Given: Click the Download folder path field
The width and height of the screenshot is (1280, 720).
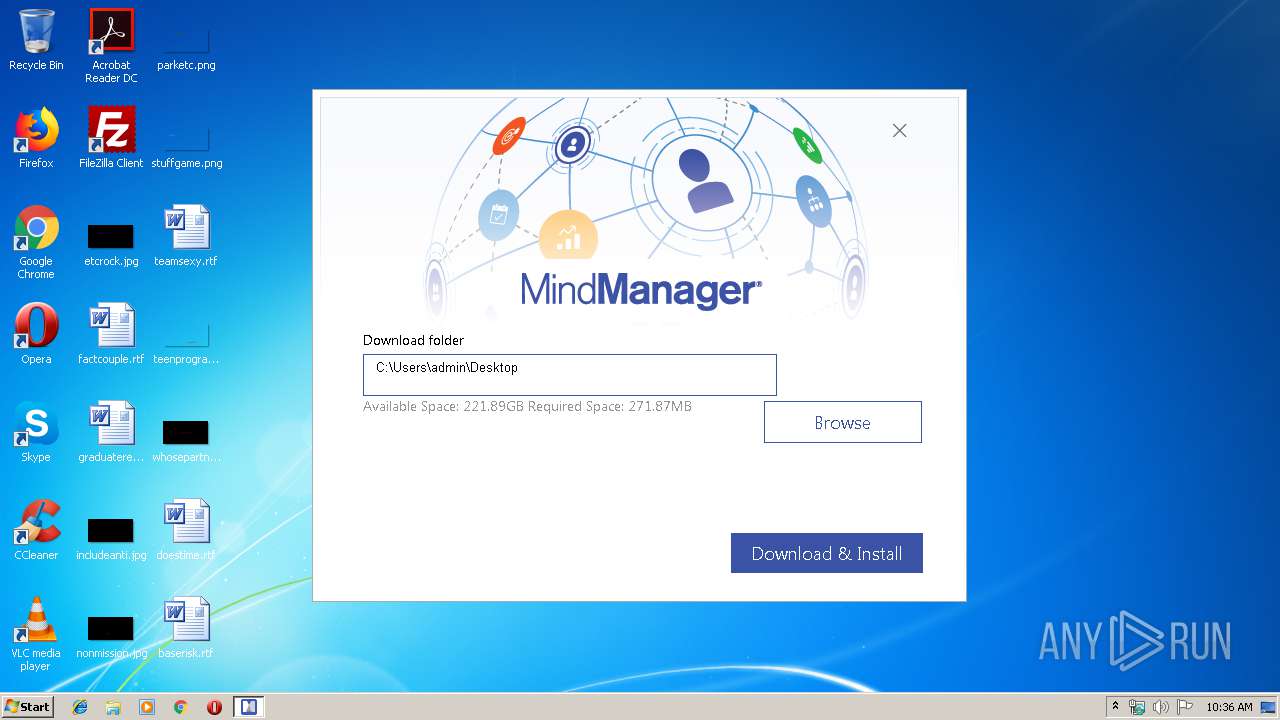Looking at the screenshot, I should pyautogui.click(x=570, y=375).
